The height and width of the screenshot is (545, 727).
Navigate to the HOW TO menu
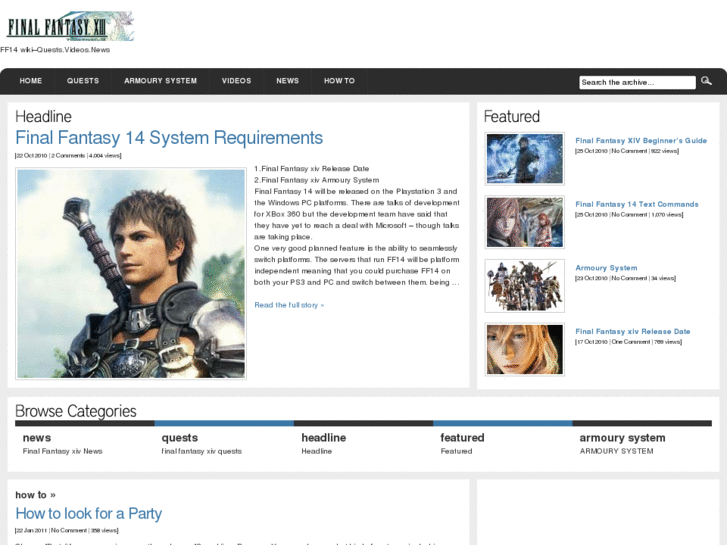(x=339, y=81)
